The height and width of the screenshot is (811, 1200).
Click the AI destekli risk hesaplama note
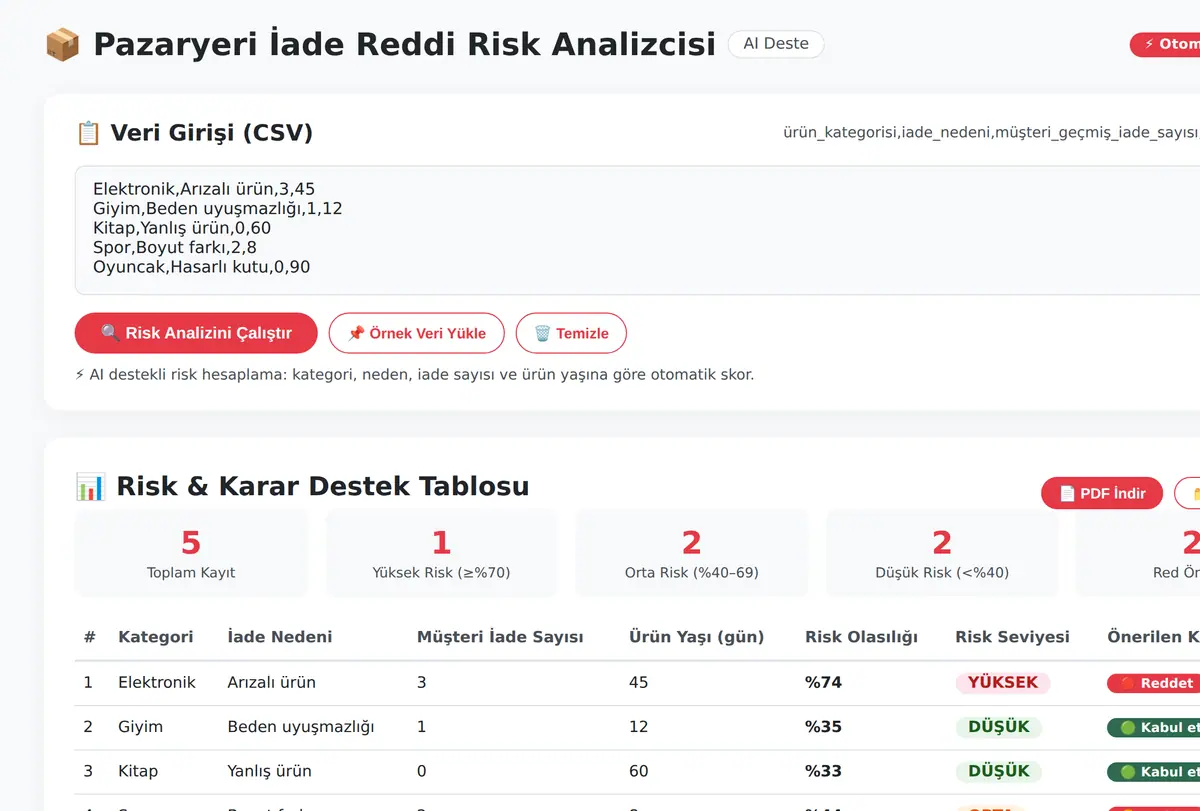pos(415,375)
